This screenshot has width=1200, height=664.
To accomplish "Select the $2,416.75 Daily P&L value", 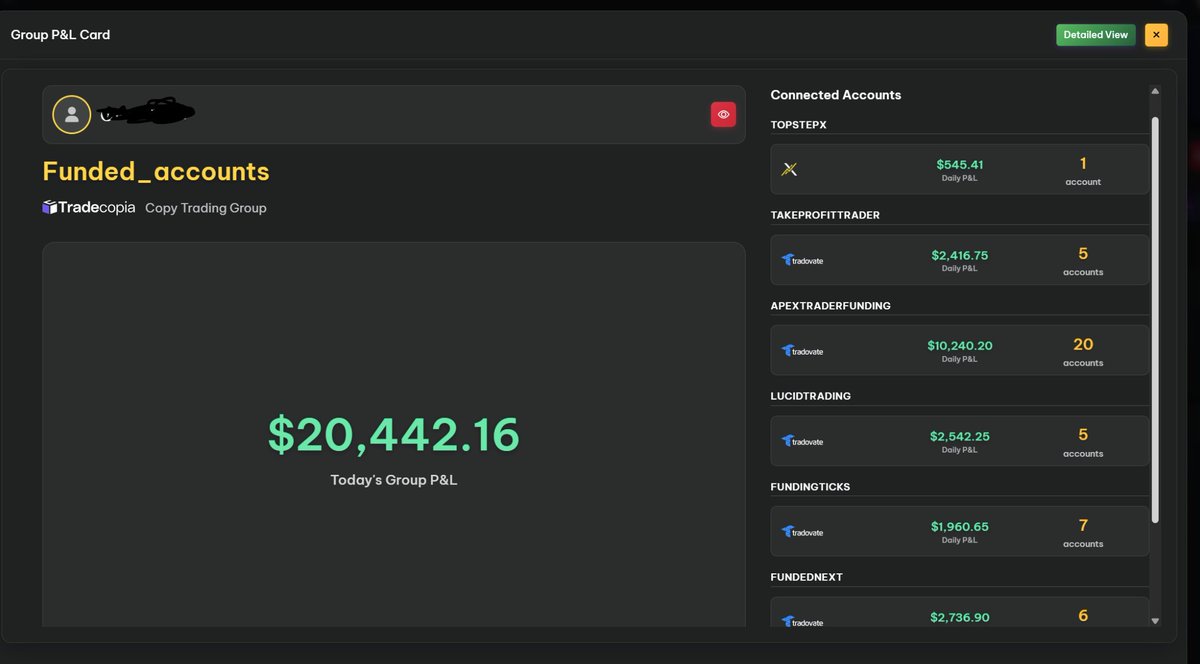I will click(959, 255).
